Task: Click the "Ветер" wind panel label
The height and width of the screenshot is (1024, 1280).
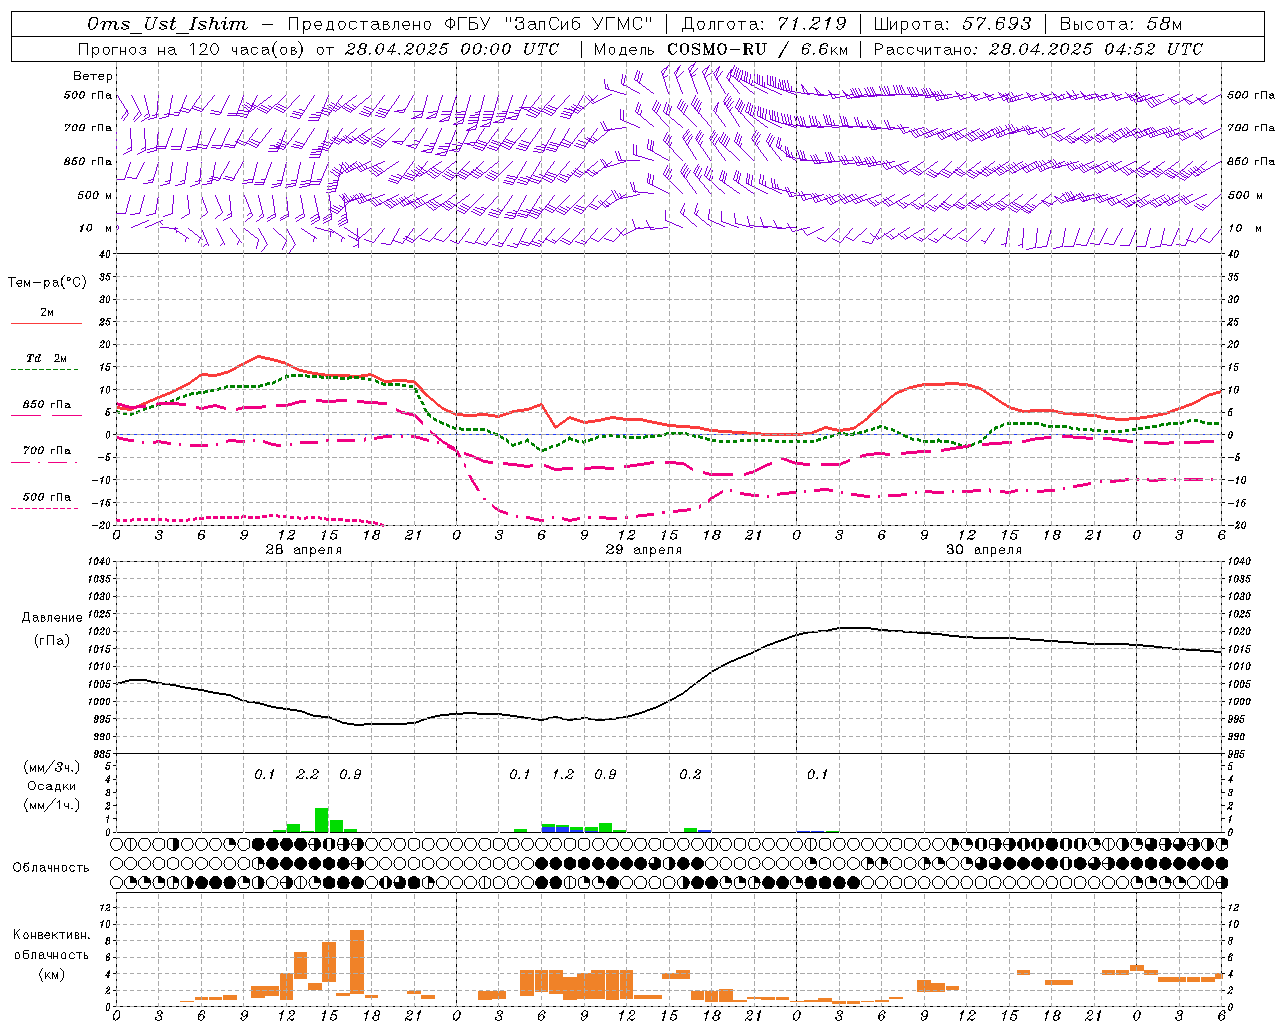Action: pos(92,76)
